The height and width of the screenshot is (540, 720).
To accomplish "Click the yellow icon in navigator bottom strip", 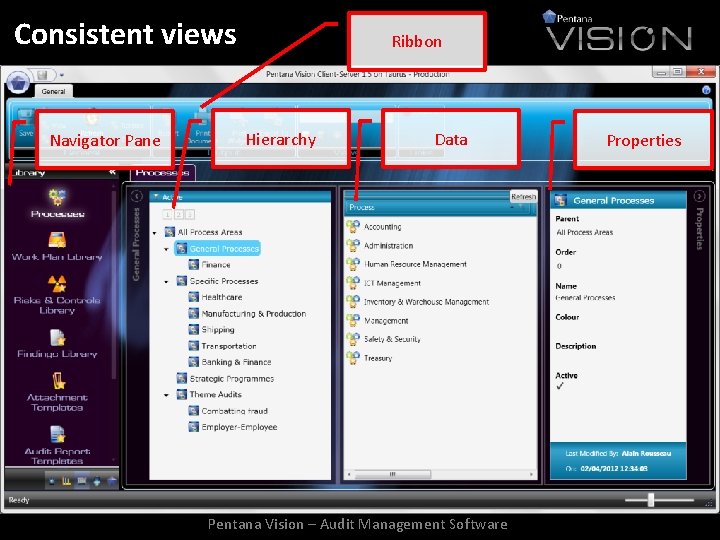I will pos(67,481).
